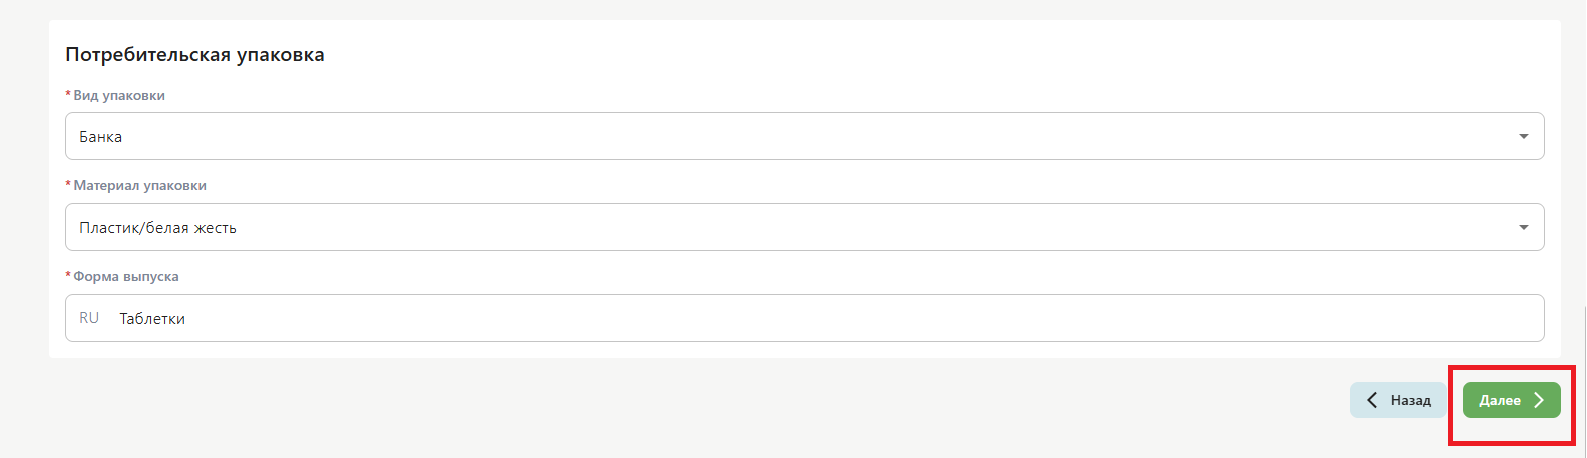Click the Потребительская упаковка section heading
The width and height of the screenshot is (1587, 458).
point(195,55)
